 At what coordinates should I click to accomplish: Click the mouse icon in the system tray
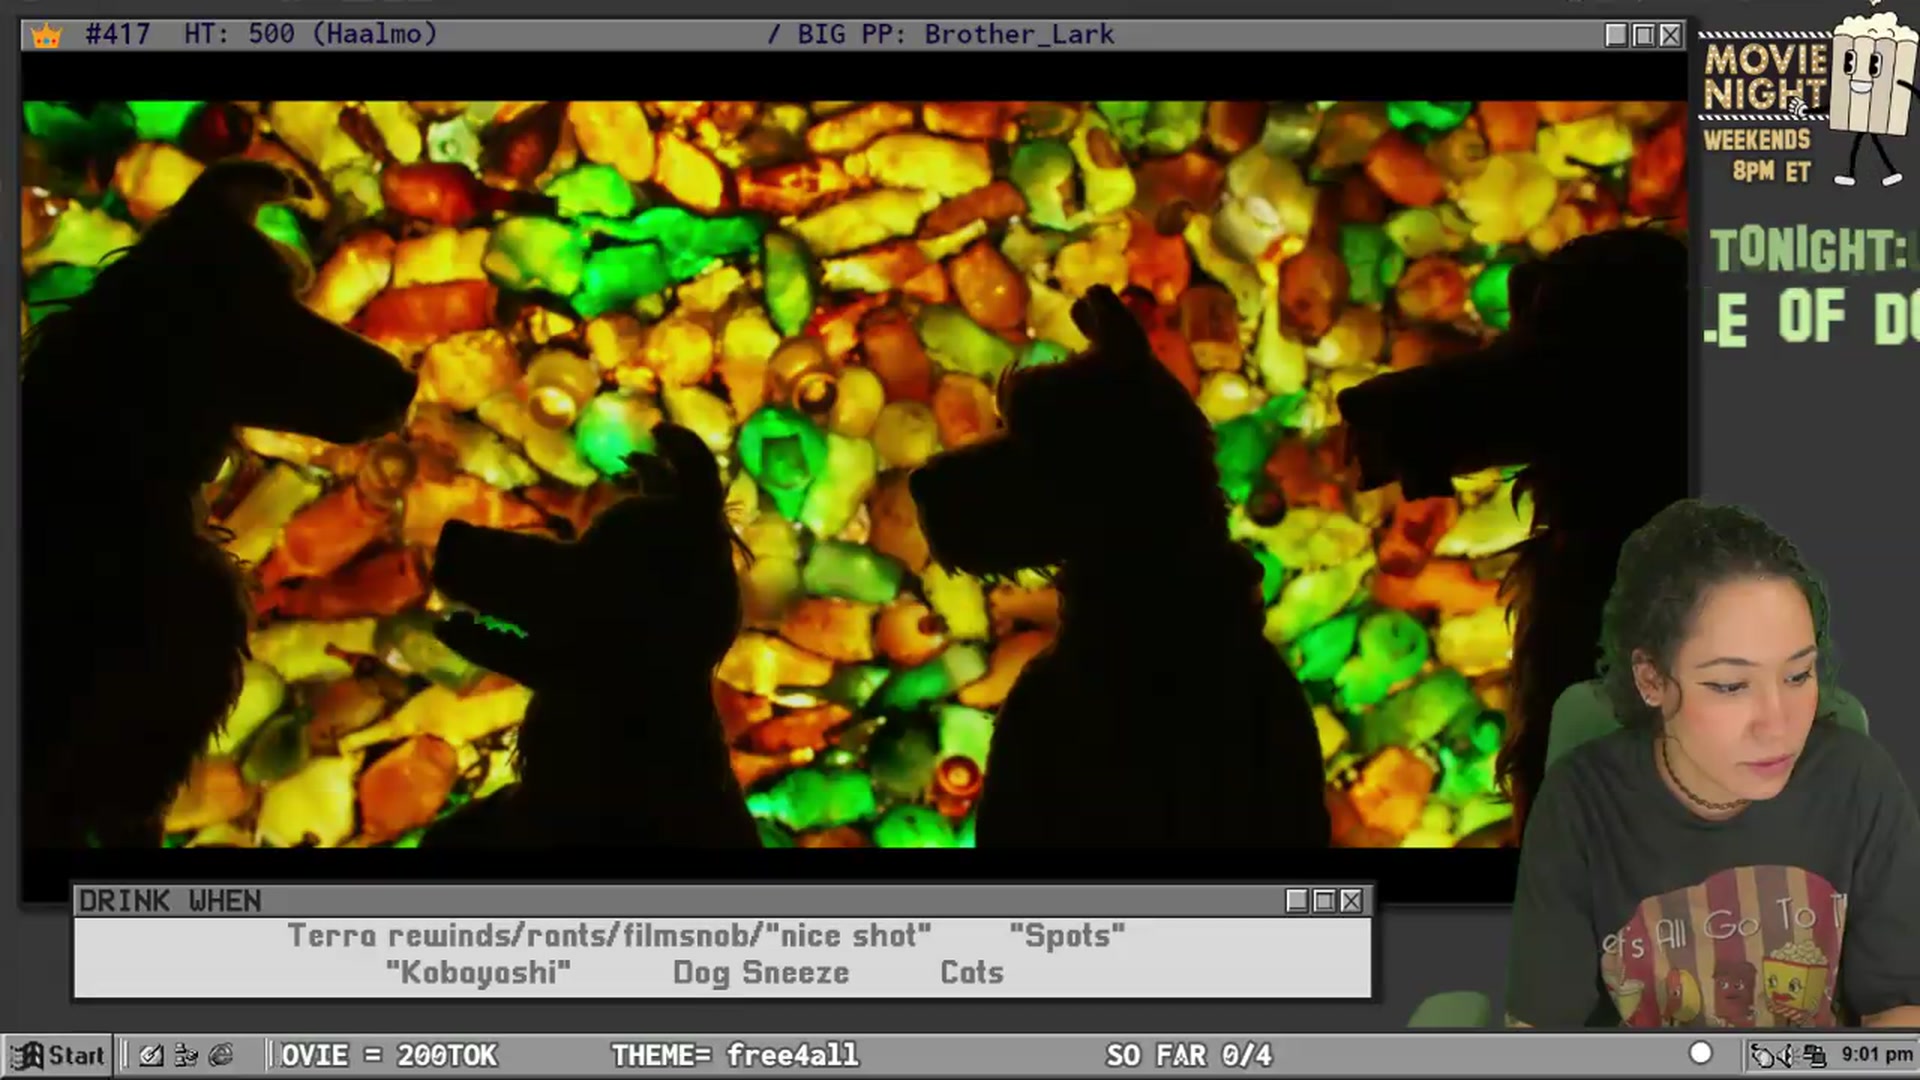tap(1763, 1055)
